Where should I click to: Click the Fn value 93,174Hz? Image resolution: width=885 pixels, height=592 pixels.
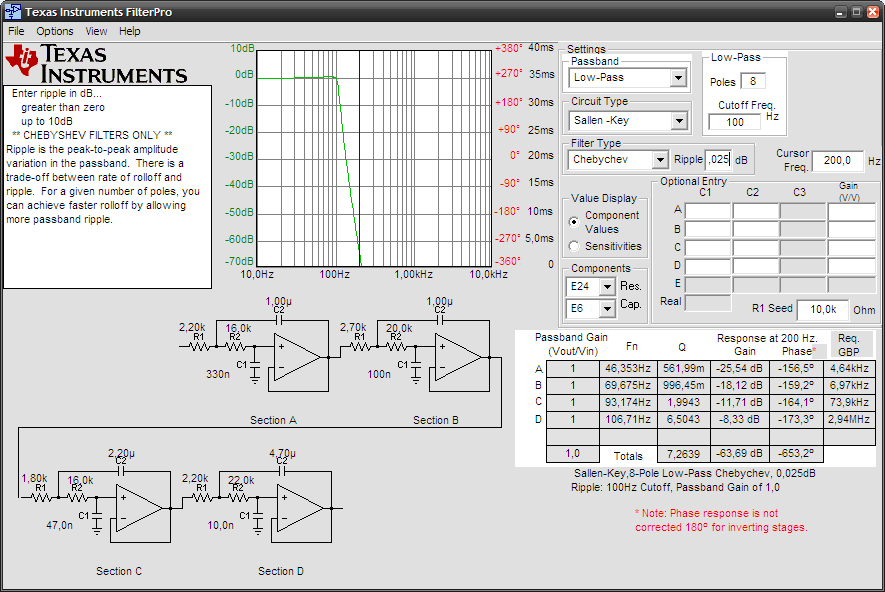pos(628,402)
